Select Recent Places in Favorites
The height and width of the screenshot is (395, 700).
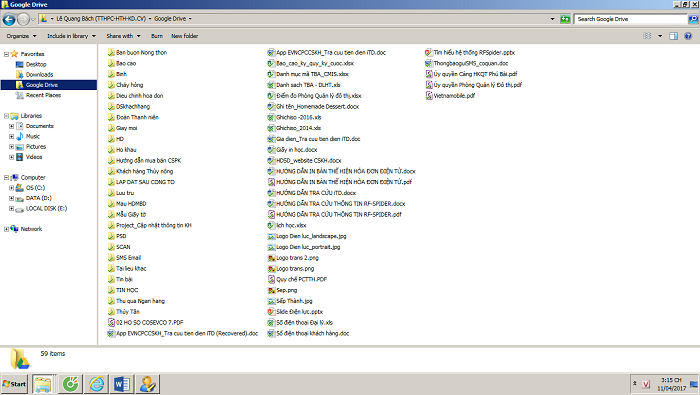(43, 95)
